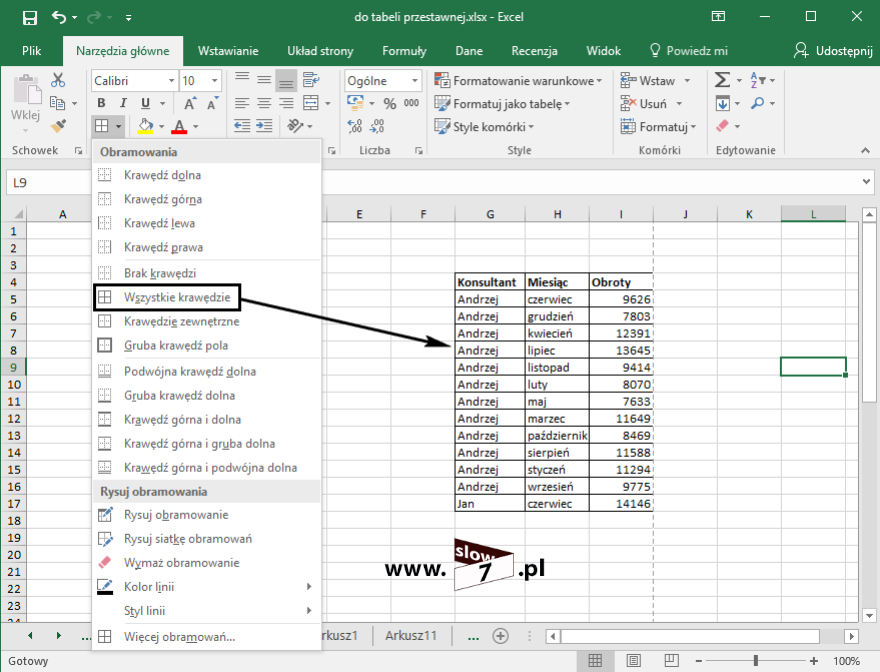
Task: Align text to the right
Action: [x=286, y=103]
